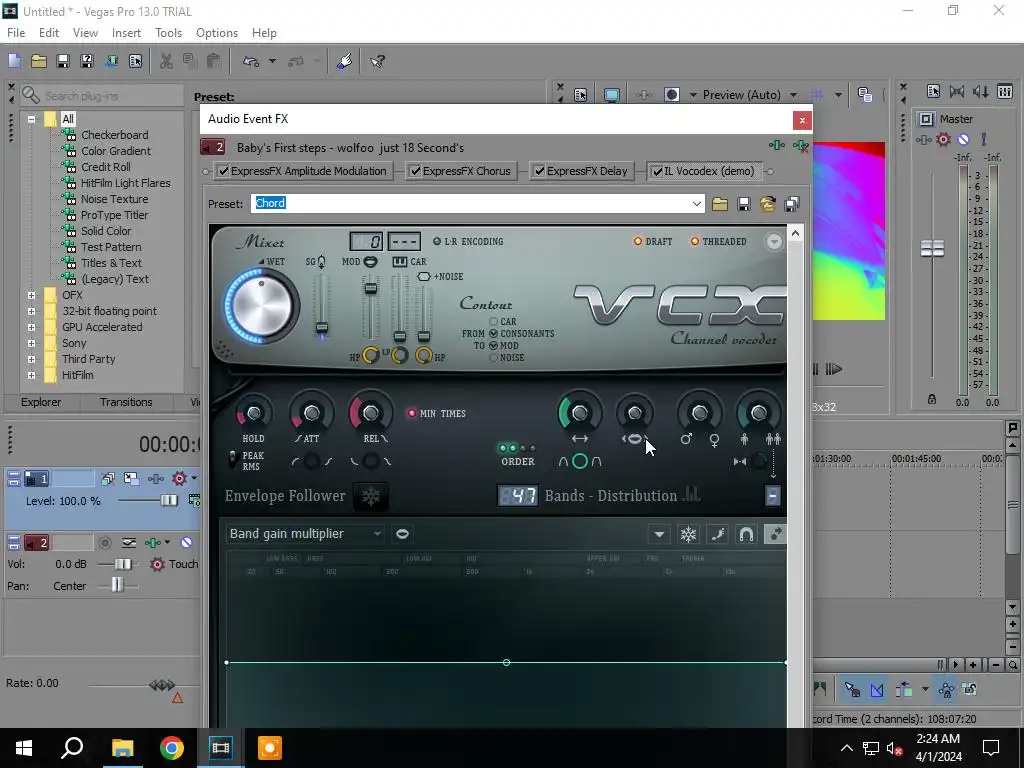1024x768 pixels.
Task: Click the gold refresh icon beside Preset field
Action: [767, 204]
